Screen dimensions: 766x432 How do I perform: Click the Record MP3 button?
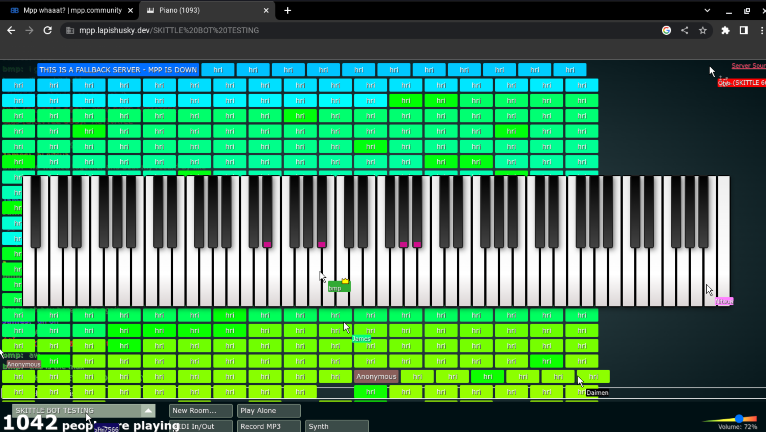pyautogui.click(x=269, y=426)
